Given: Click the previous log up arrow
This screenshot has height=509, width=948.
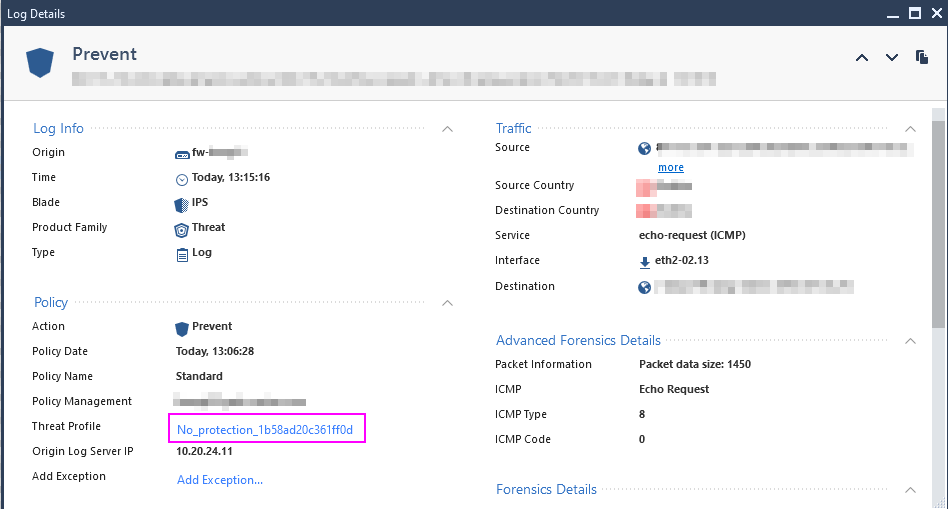Looking at the screenshot, I should 862,58.
